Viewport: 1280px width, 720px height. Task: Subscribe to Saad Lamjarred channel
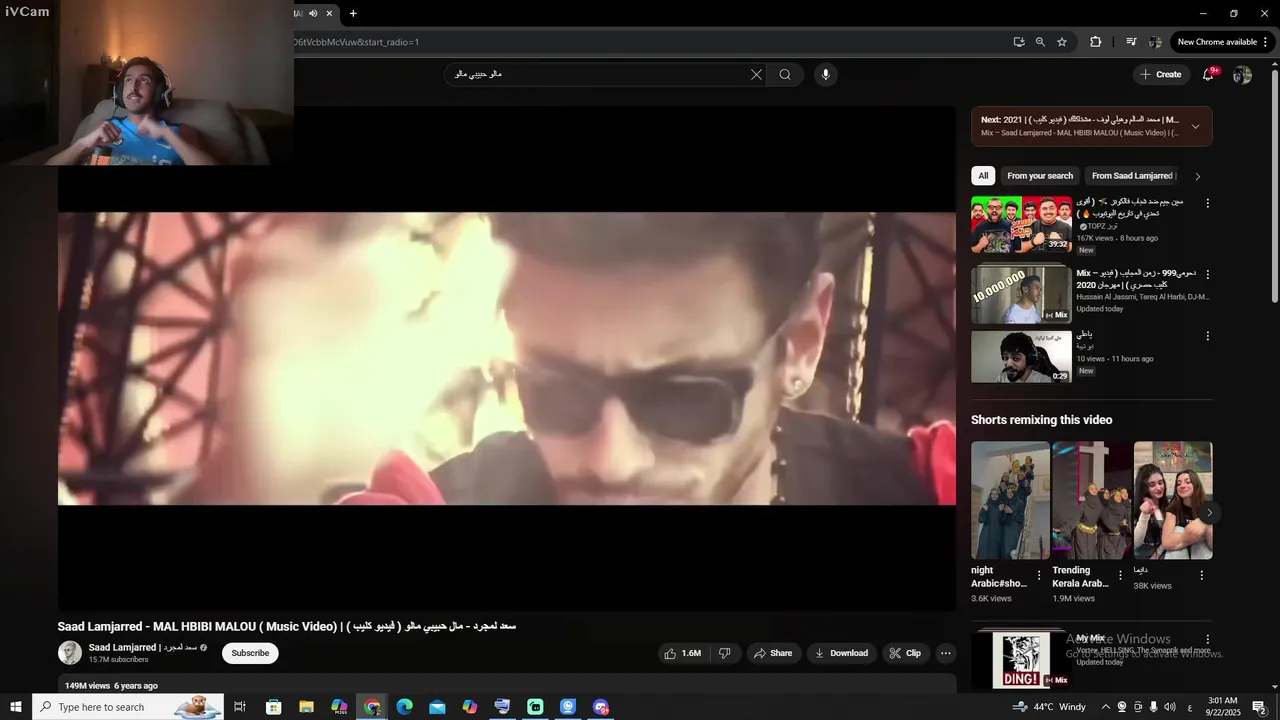pyautogui.click(x=250, y=653)
